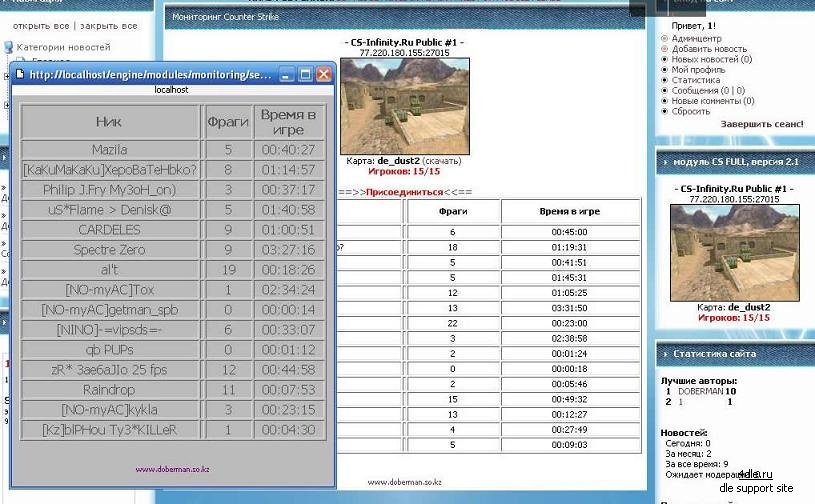Select player Spectre Zero in popup table
Screen dimensions: 815x504
point(109,250)
